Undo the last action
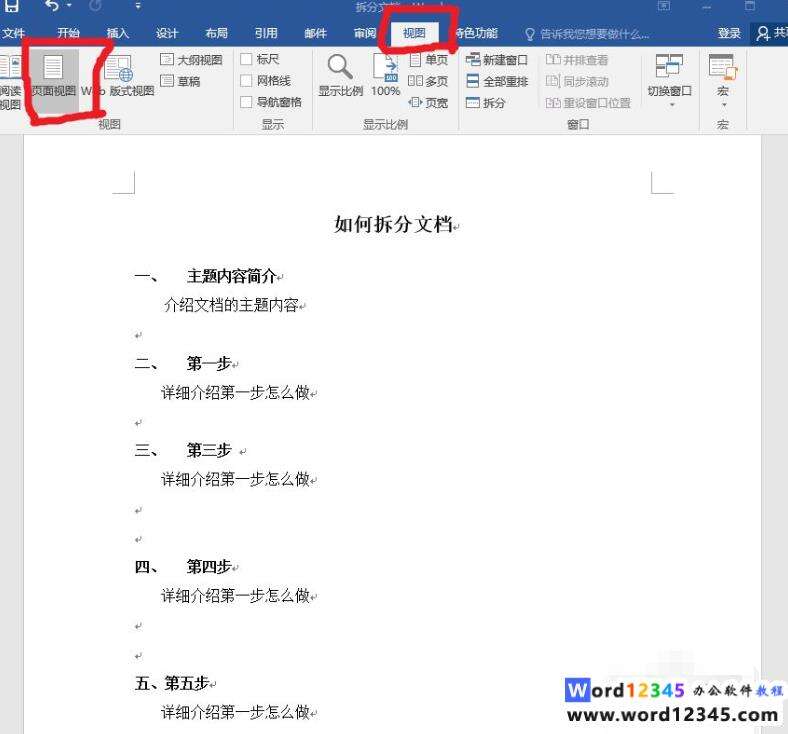This screenshot has height=734, width=788. [x=52, y=5]
